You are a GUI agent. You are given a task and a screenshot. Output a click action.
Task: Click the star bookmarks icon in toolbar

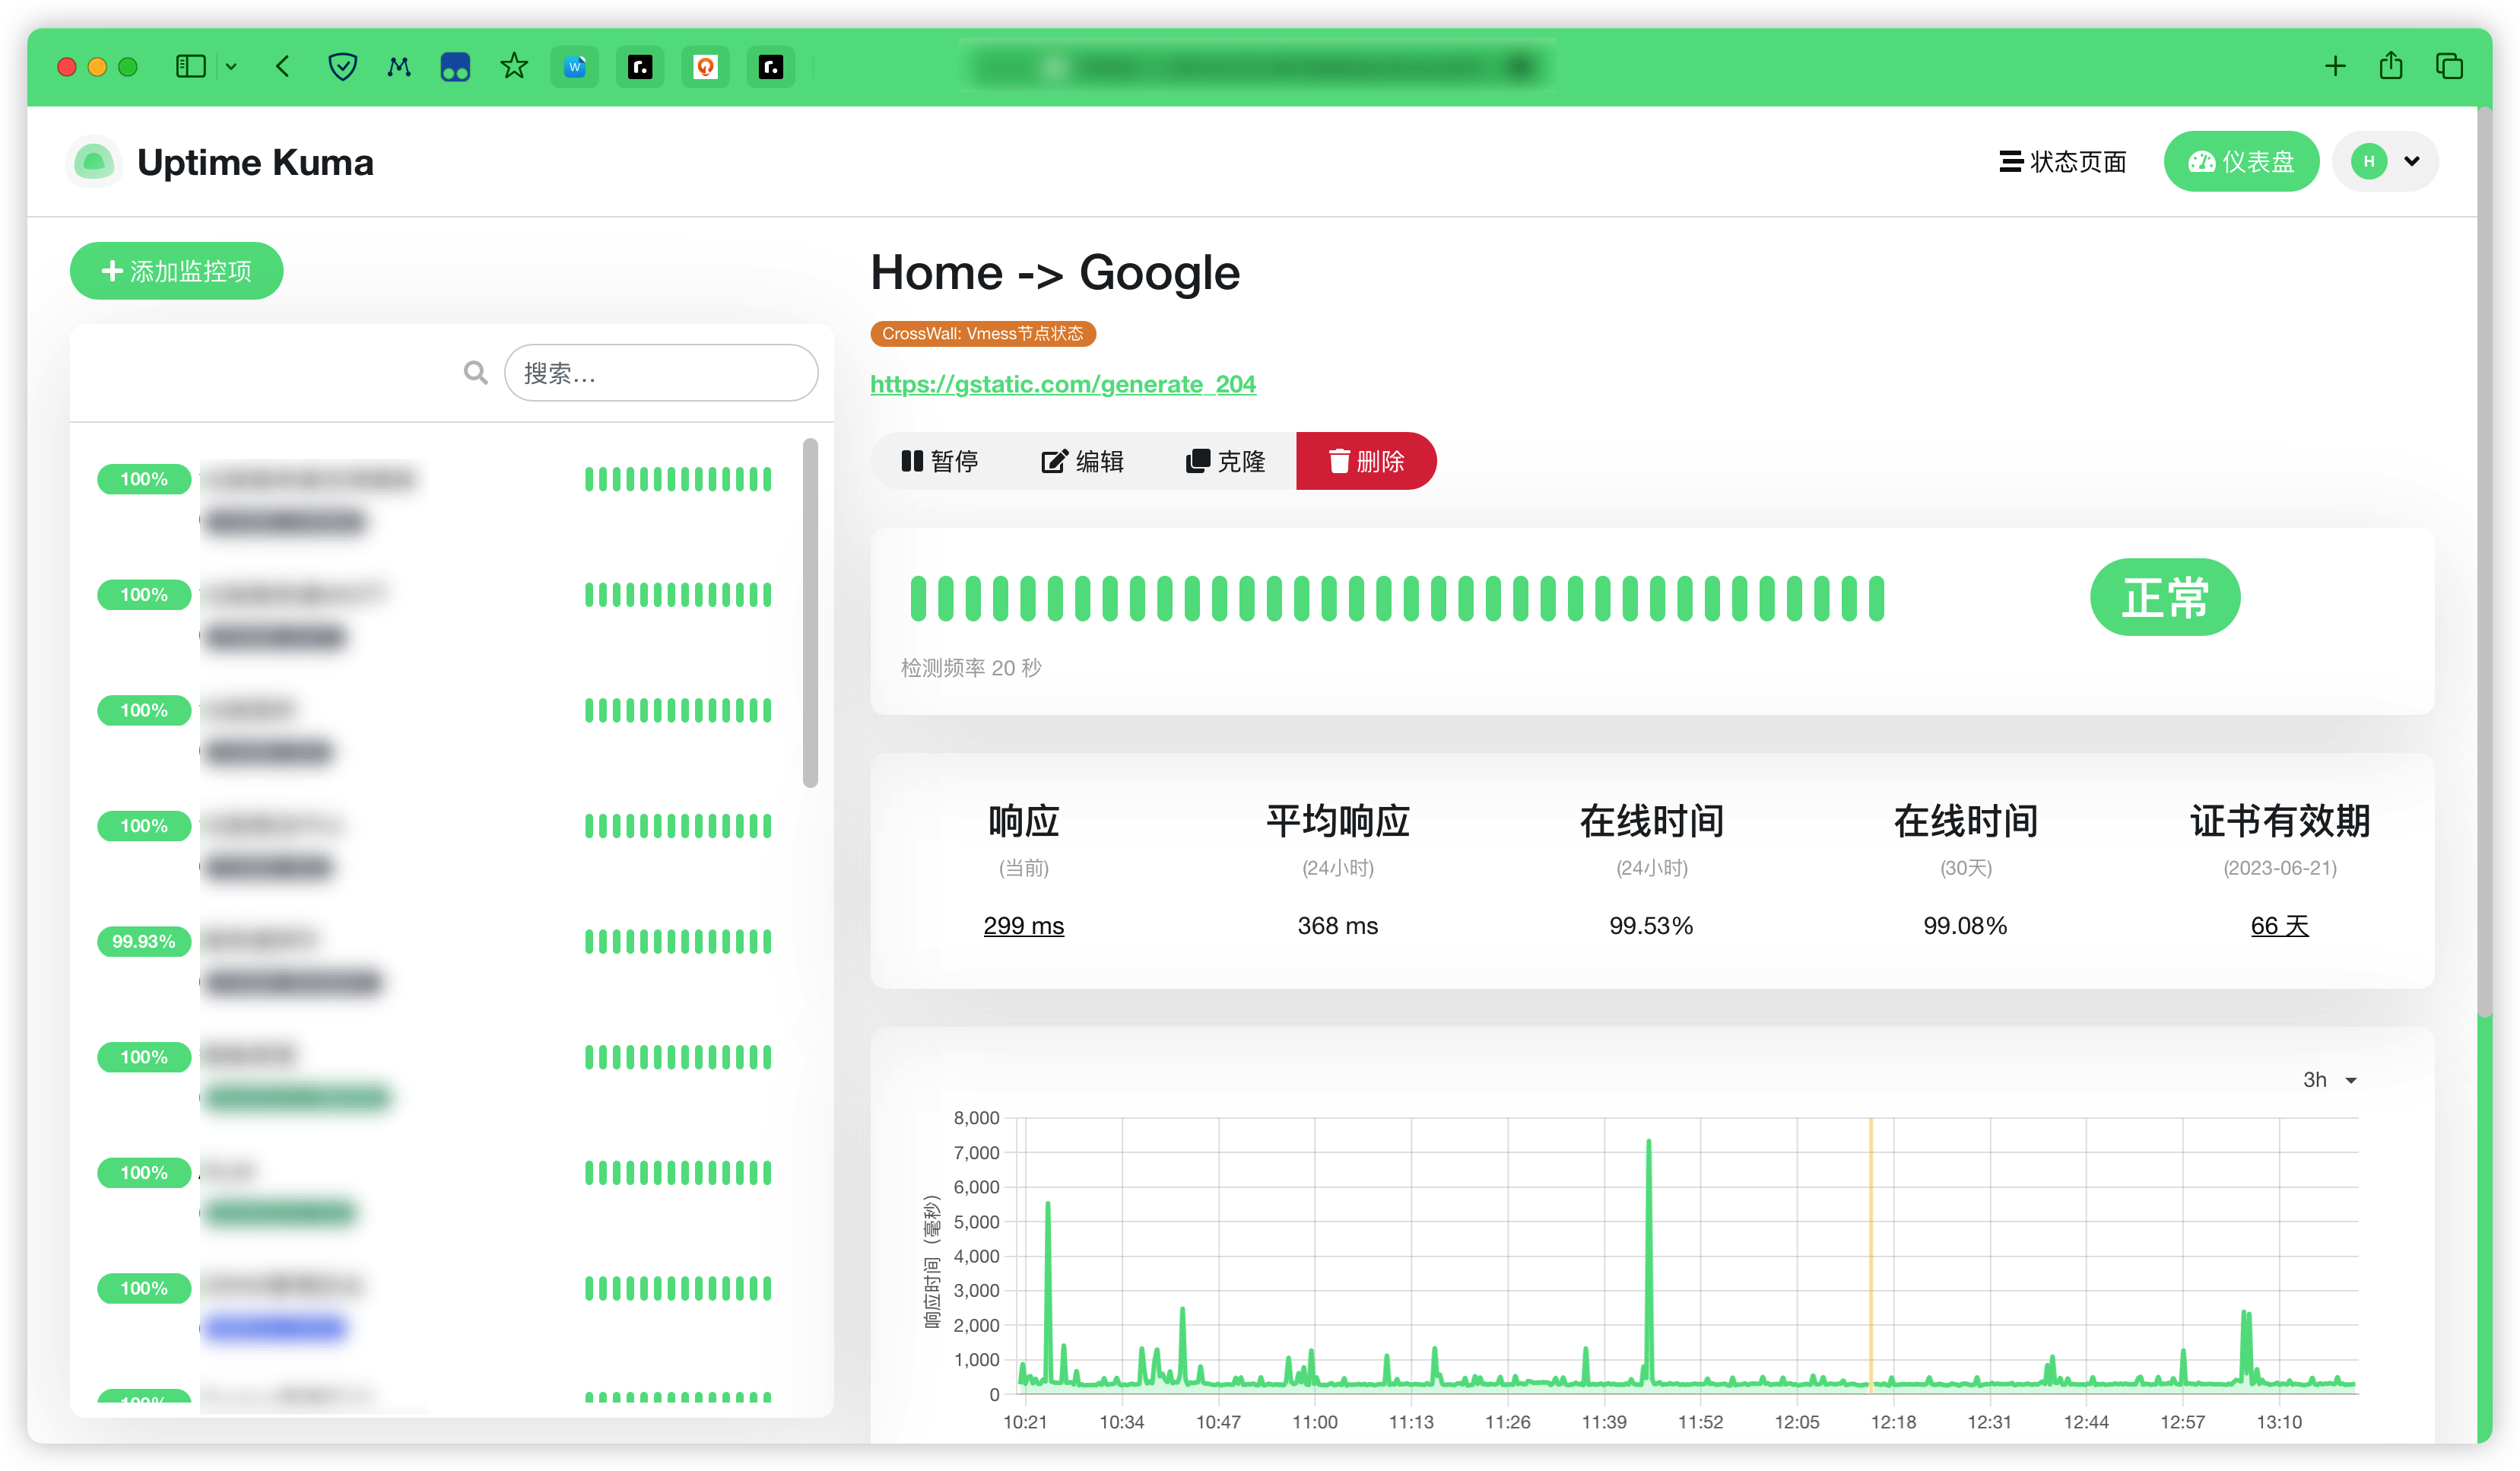click(514, 67)
